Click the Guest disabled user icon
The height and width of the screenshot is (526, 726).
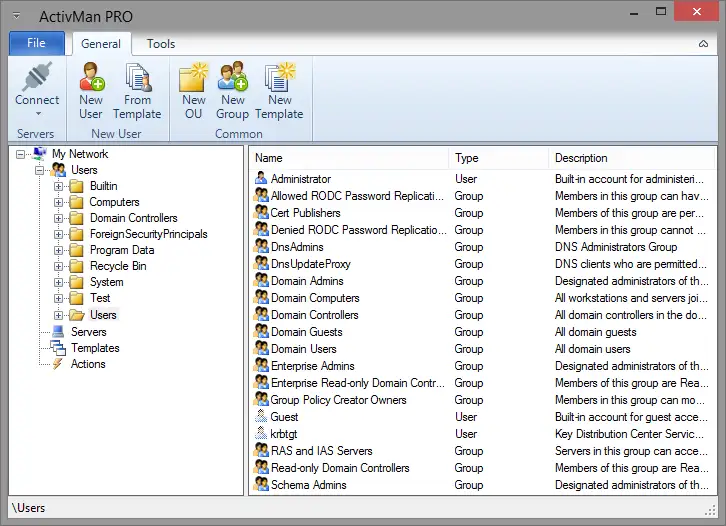[261, 416]
